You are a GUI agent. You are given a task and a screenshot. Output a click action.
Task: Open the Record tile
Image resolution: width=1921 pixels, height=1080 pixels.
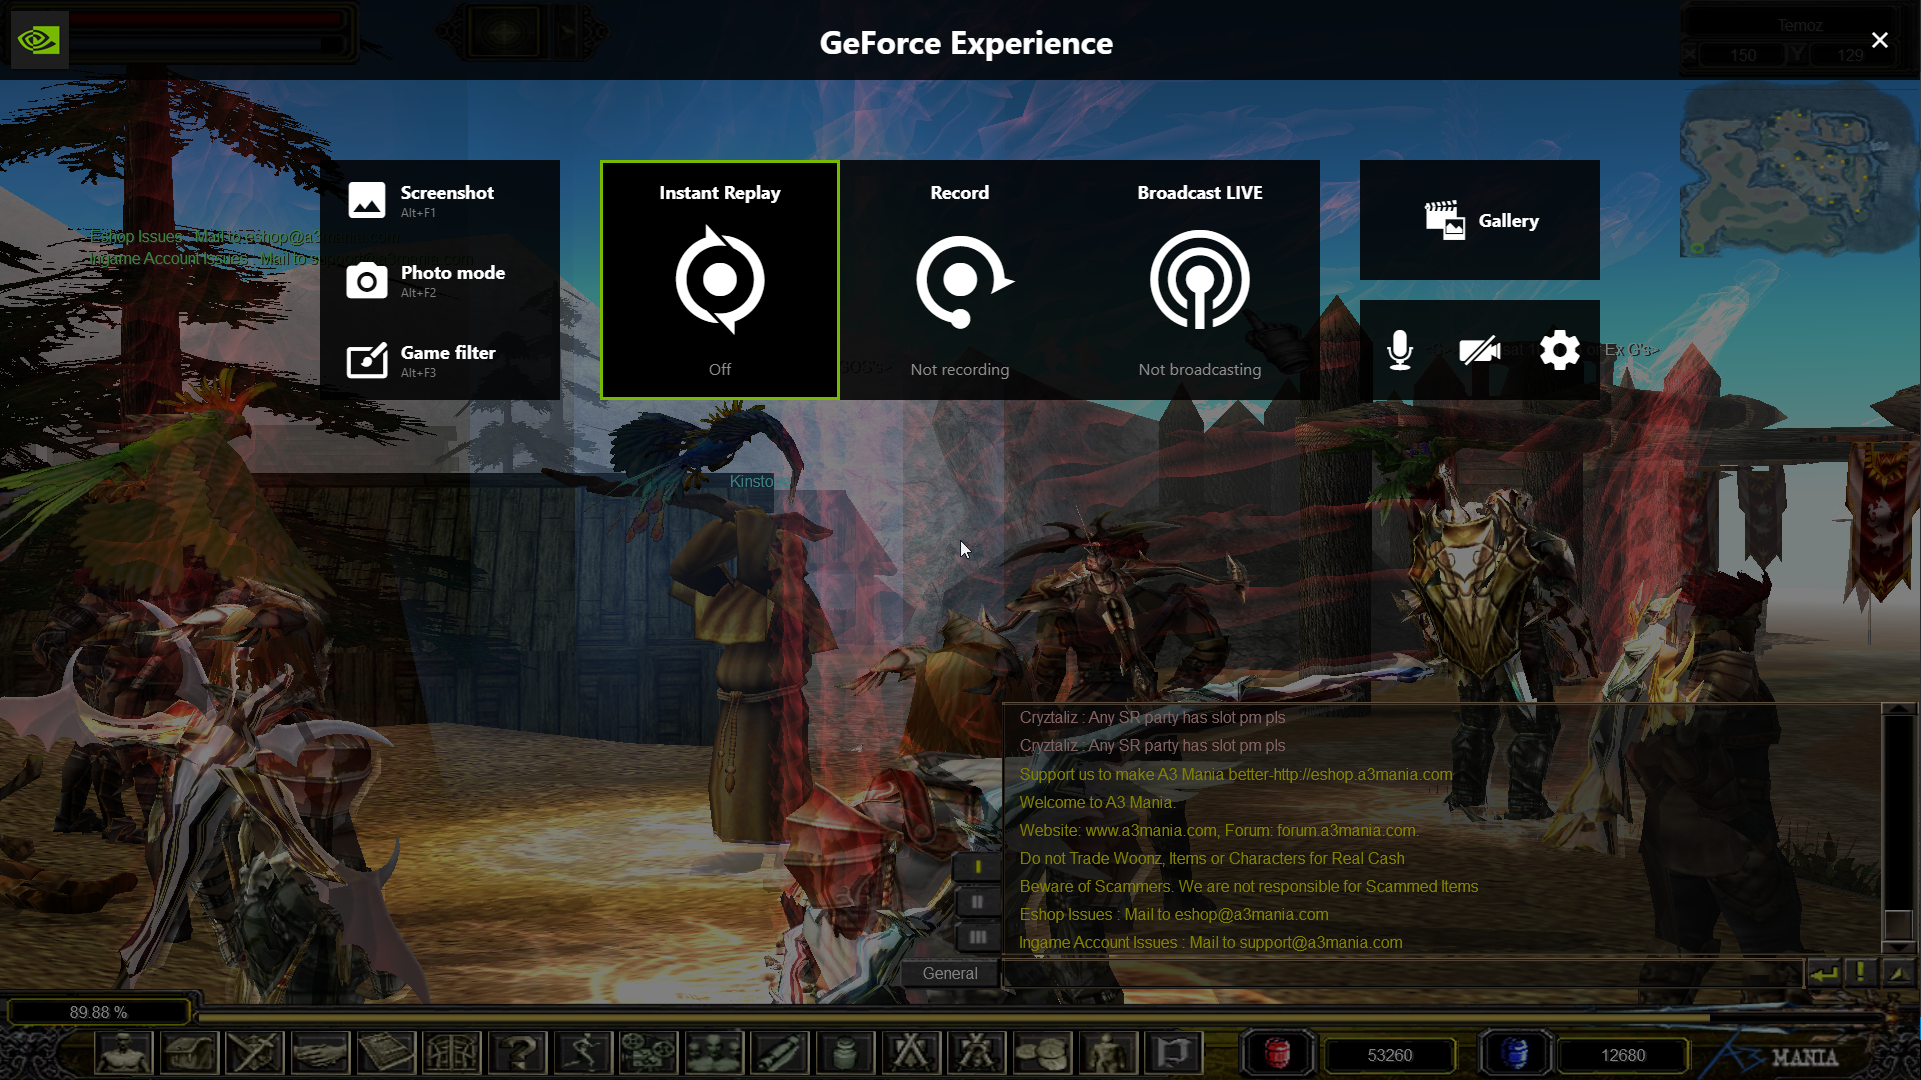point(960,280)
